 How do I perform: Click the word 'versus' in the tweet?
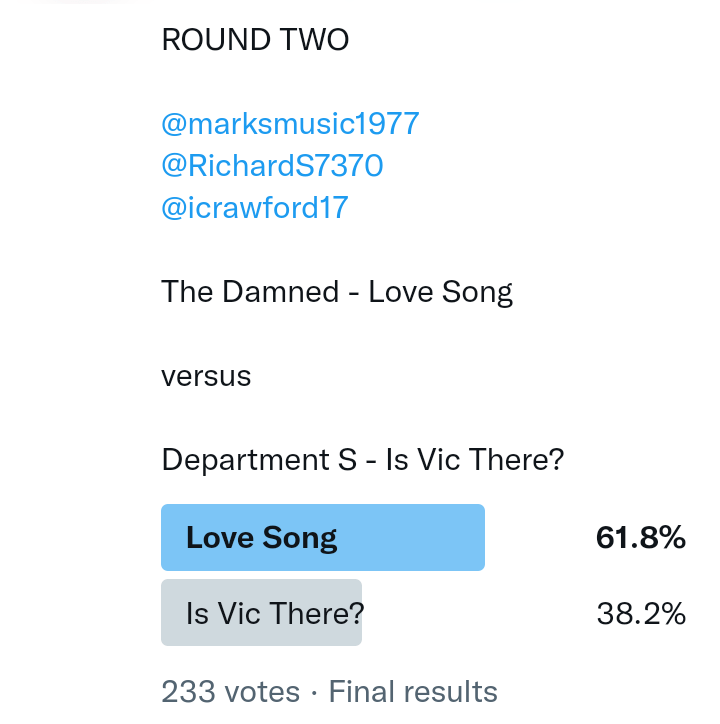(206, 376)
